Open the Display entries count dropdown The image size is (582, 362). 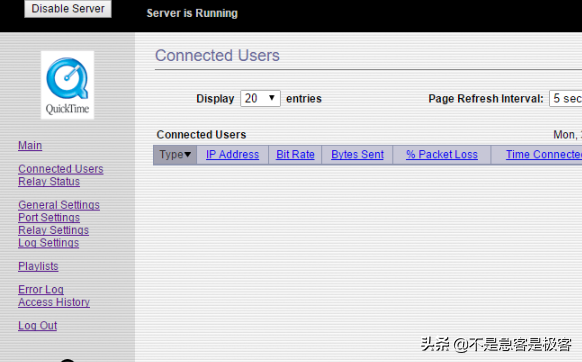point(260,98)
